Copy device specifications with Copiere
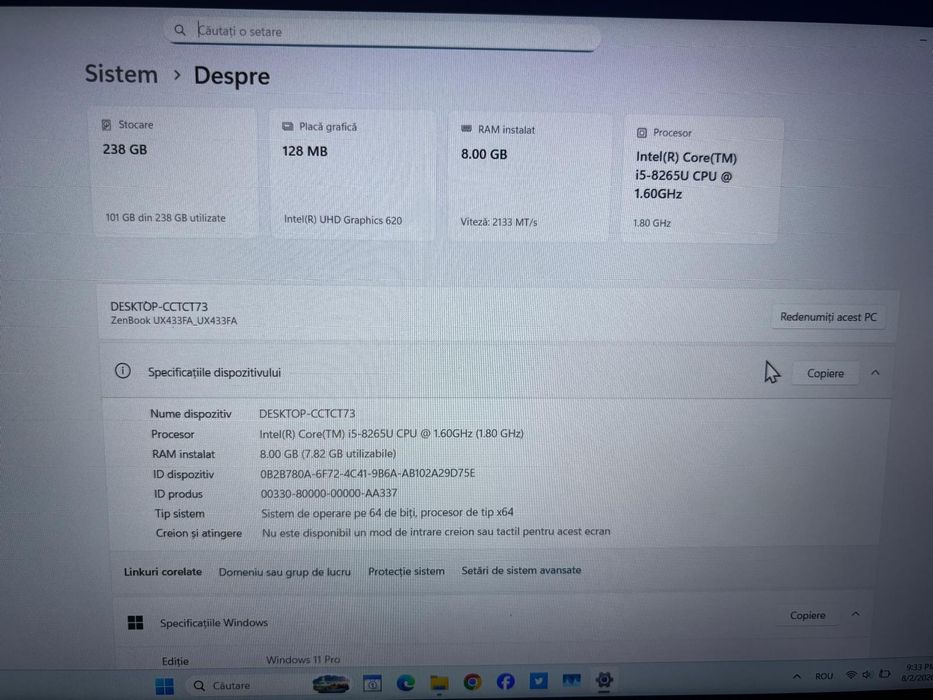Viewport: 933px width, 700px height. [825, 373]
